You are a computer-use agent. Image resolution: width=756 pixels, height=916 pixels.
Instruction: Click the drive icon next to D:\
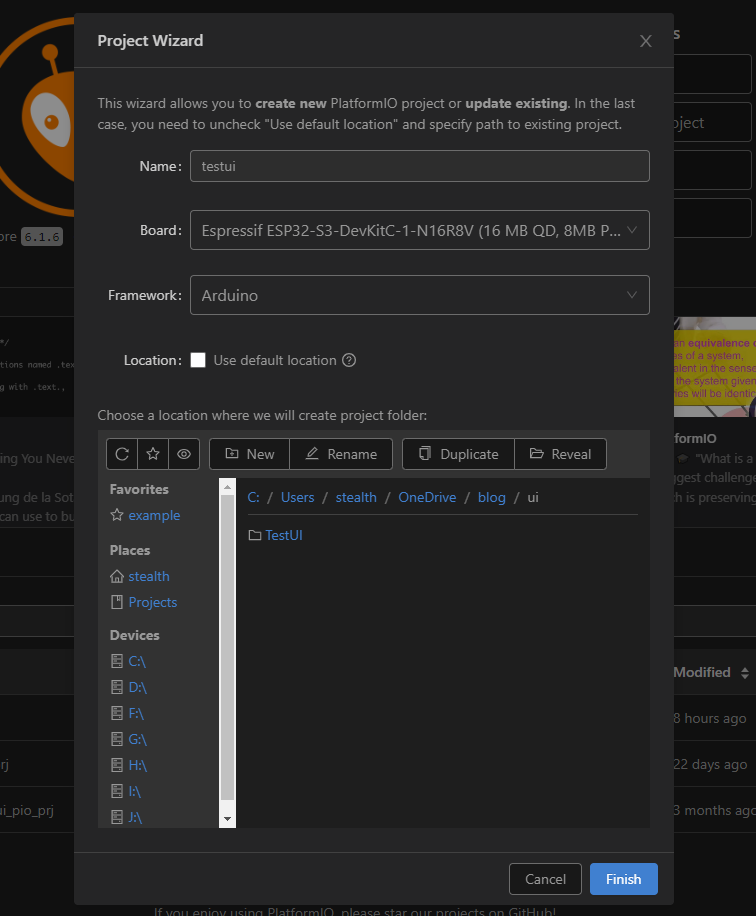117,687
